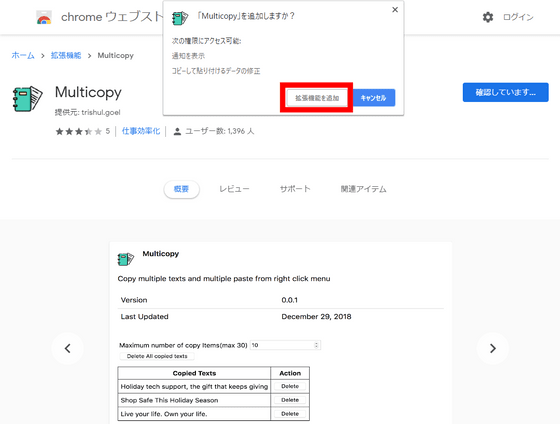
Task: Go to ホーム breadcrumb link
Action: pos(23,55)
